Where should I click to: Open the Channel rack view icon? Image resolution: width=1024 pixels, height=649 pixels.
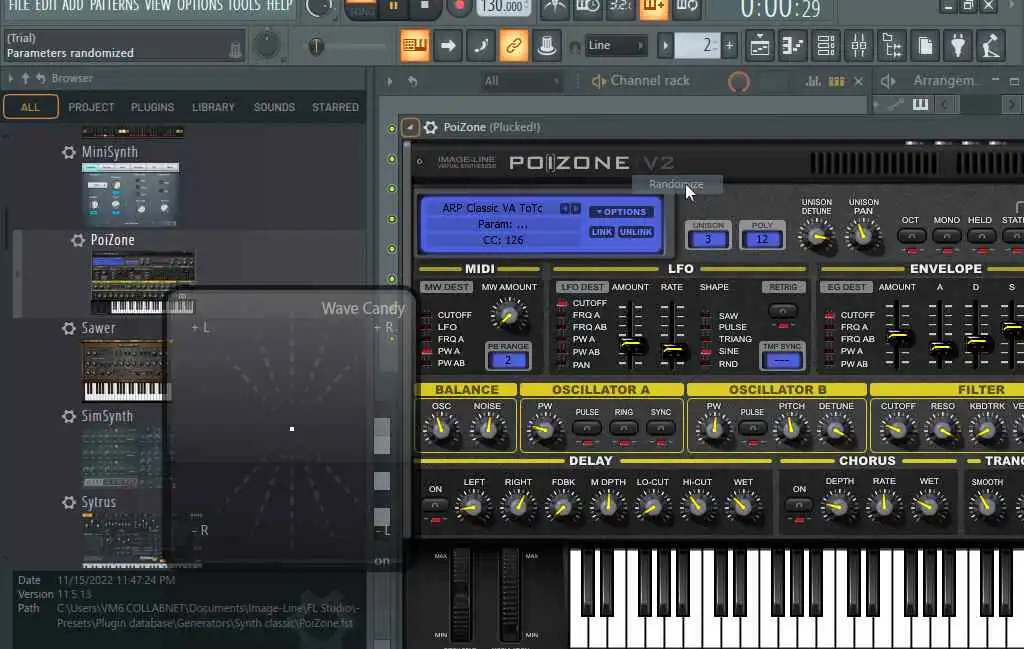(826, 46)
